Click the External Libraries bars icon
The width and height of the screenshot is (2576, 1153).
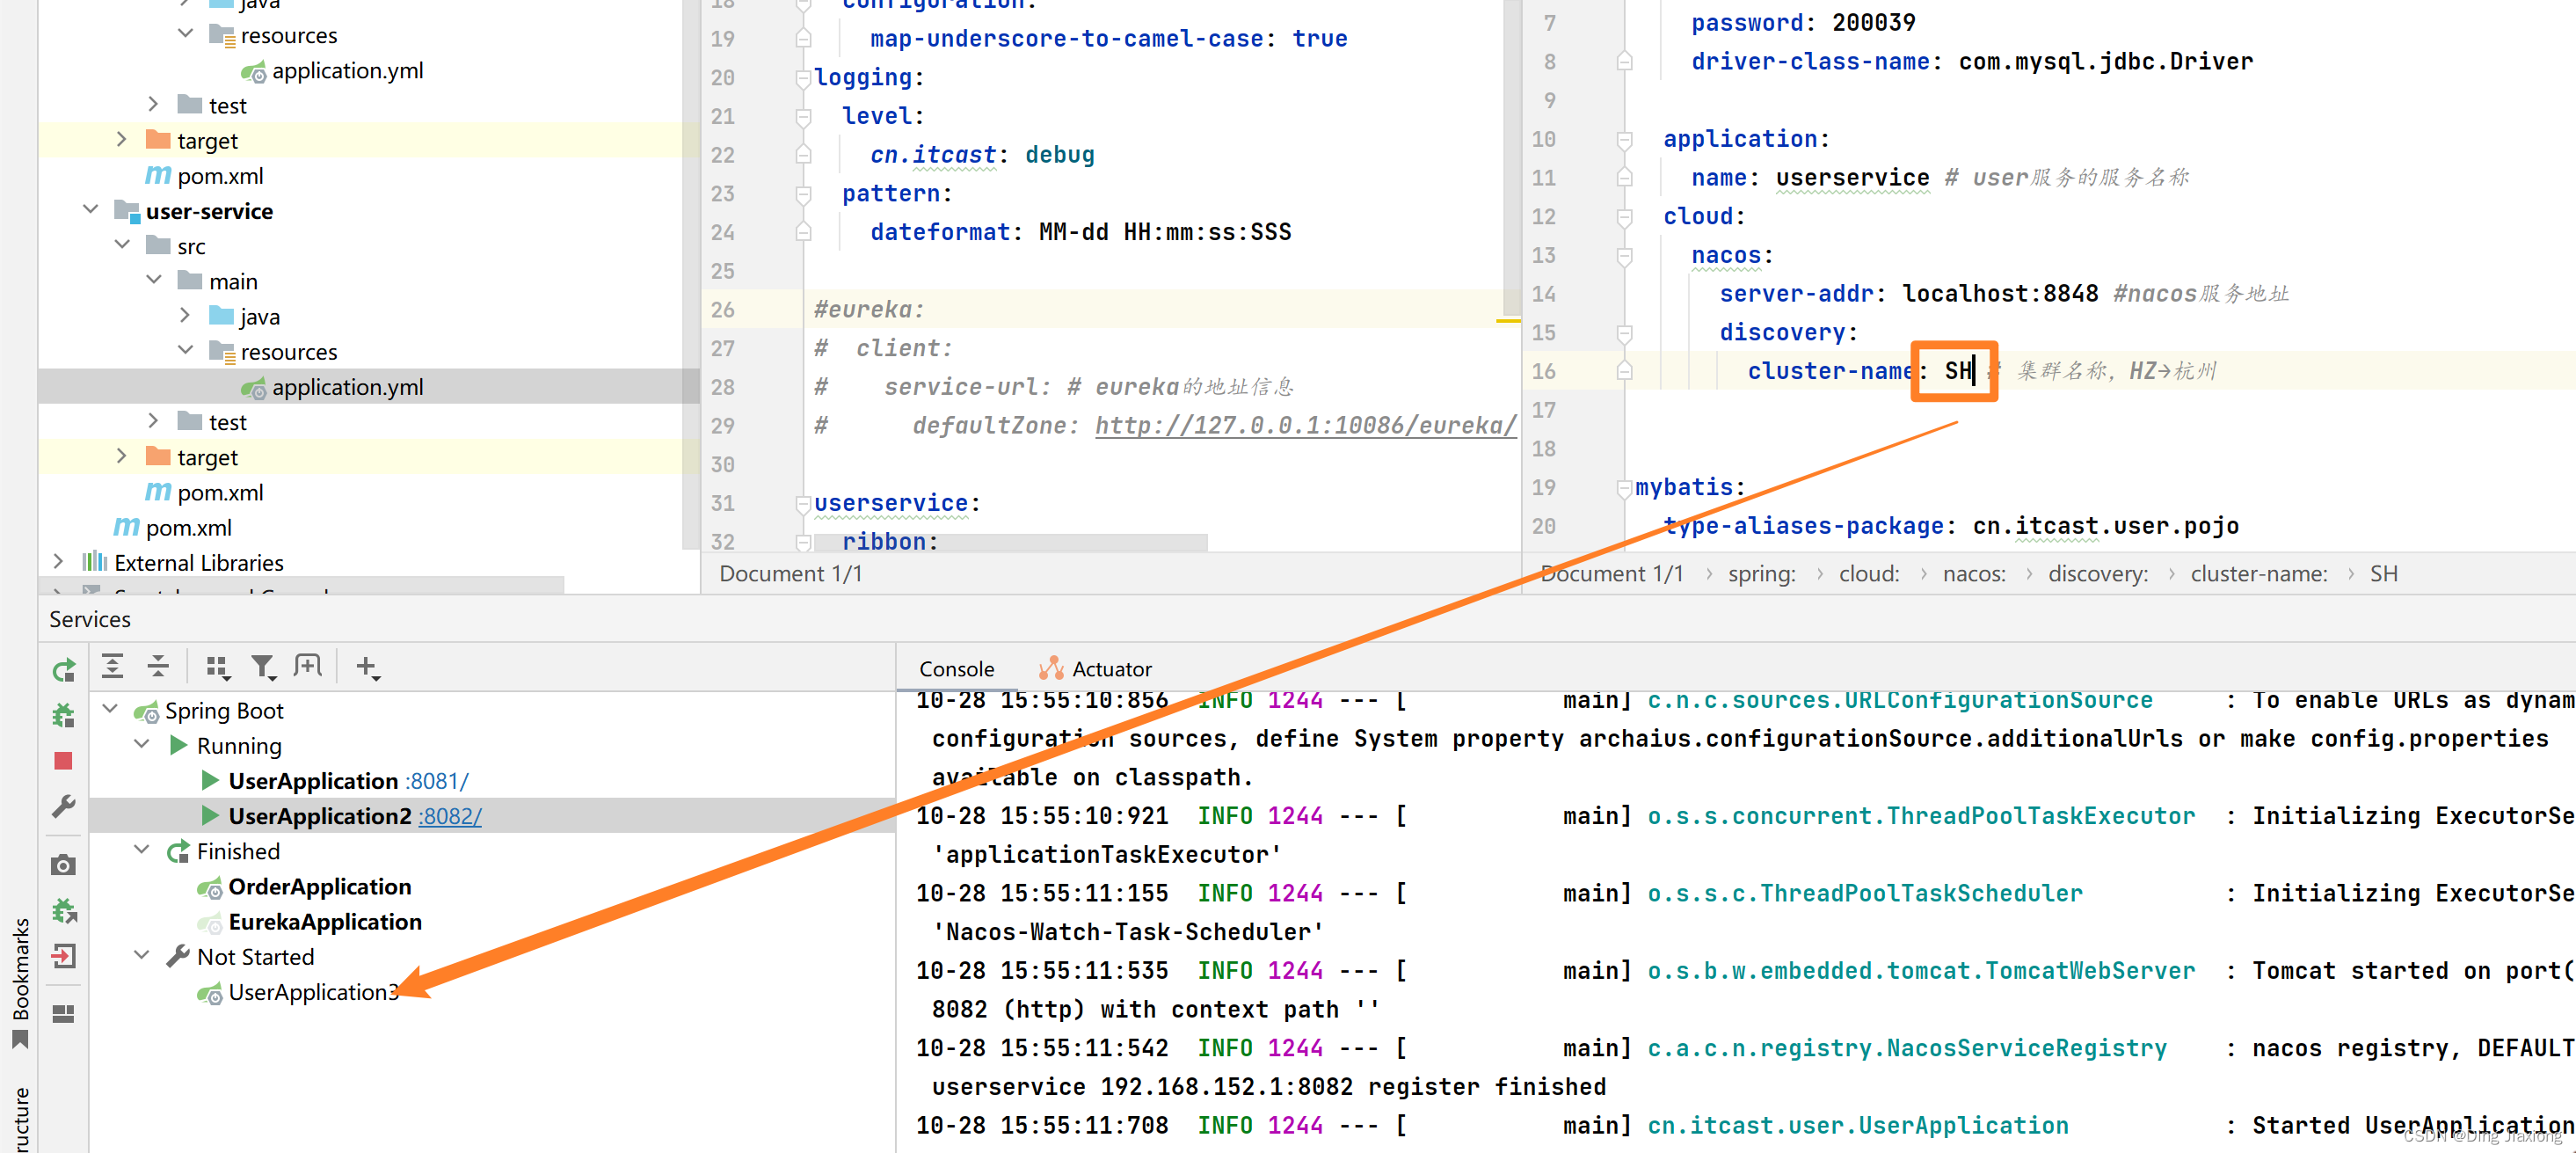(x=94, y=562)
